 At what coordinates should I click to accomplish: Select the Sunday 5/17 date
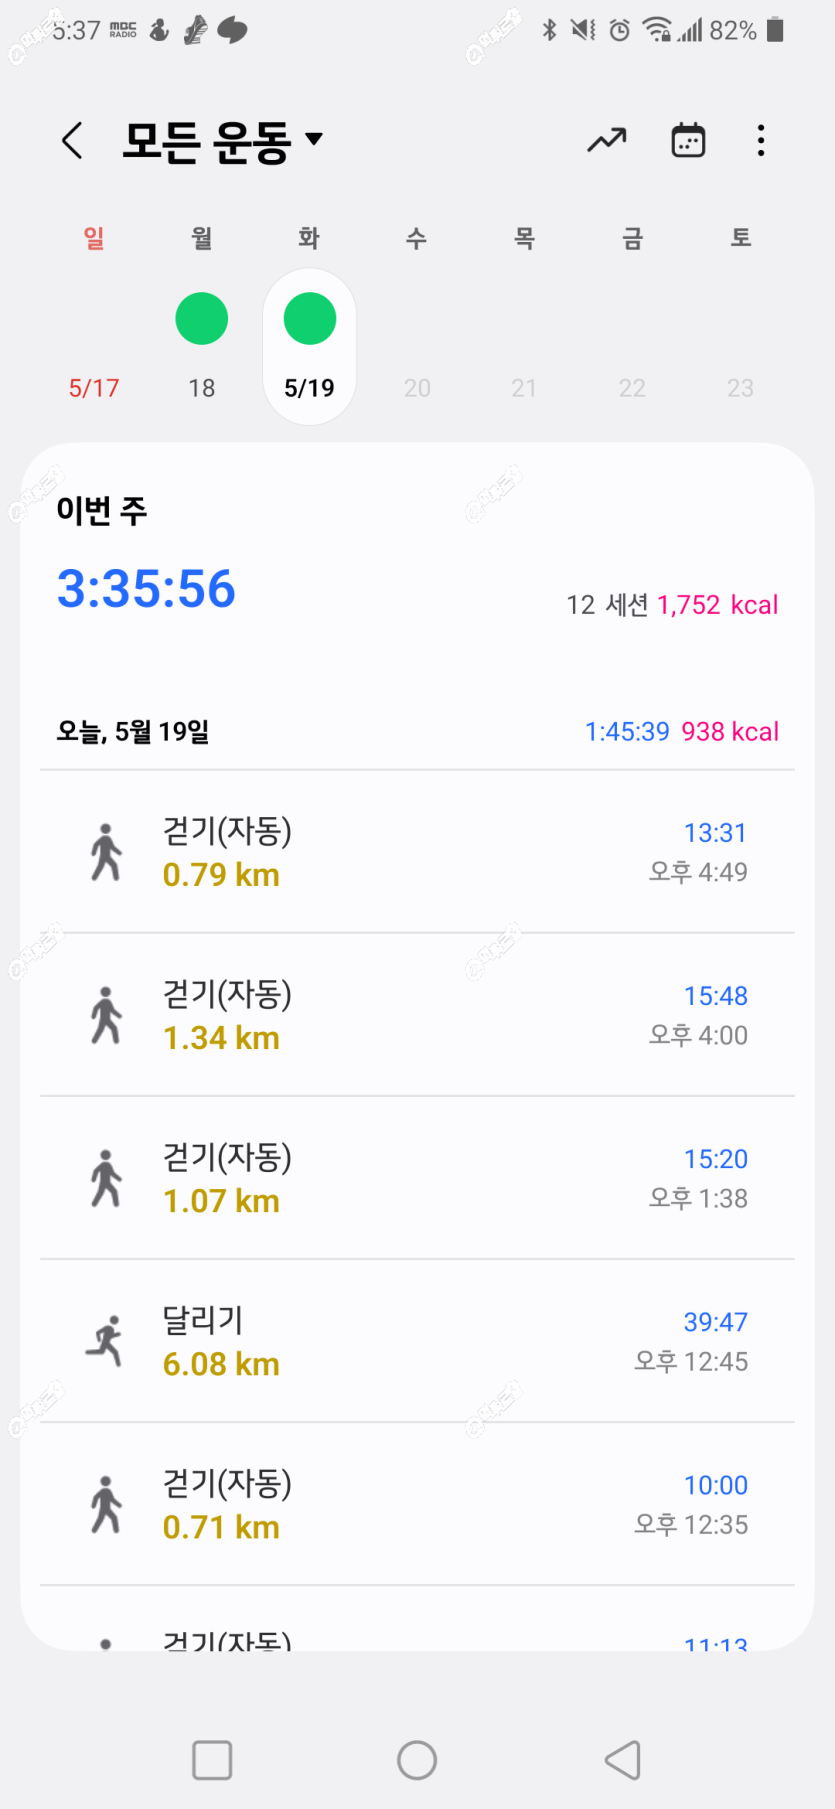[94, 388]
